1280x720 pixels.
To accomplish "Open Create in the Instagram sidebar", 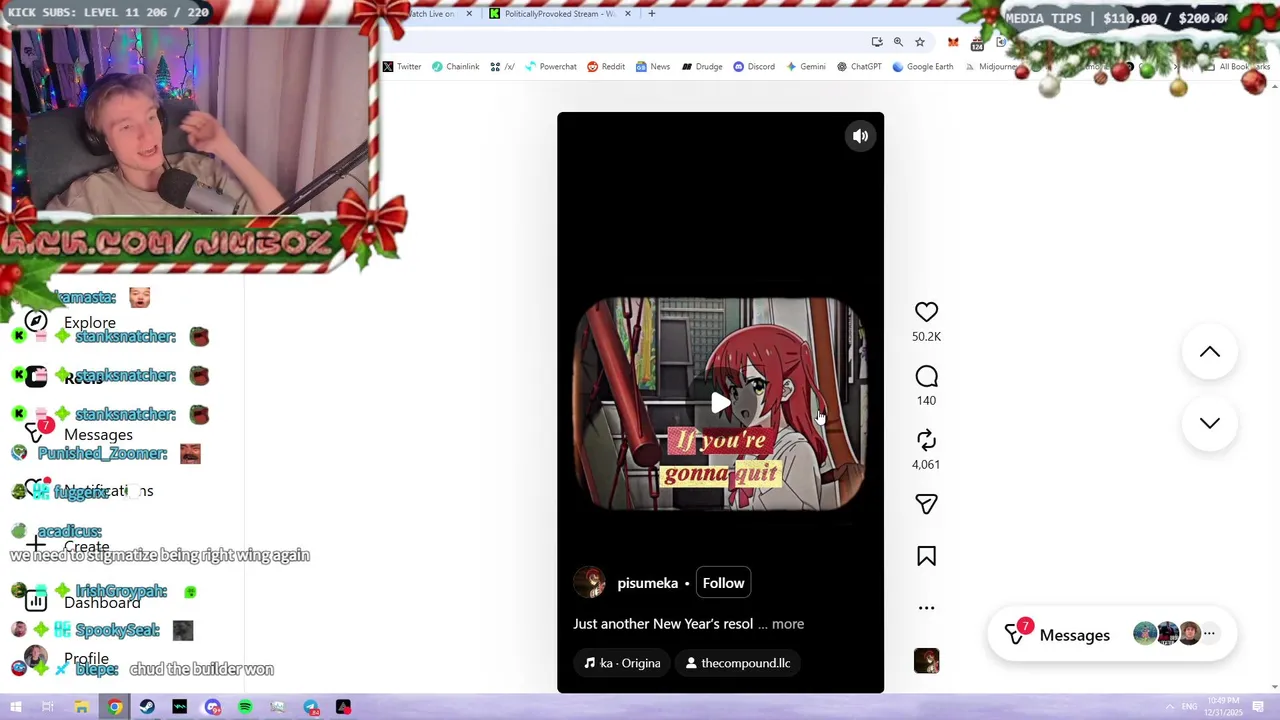I will [68, 546].
